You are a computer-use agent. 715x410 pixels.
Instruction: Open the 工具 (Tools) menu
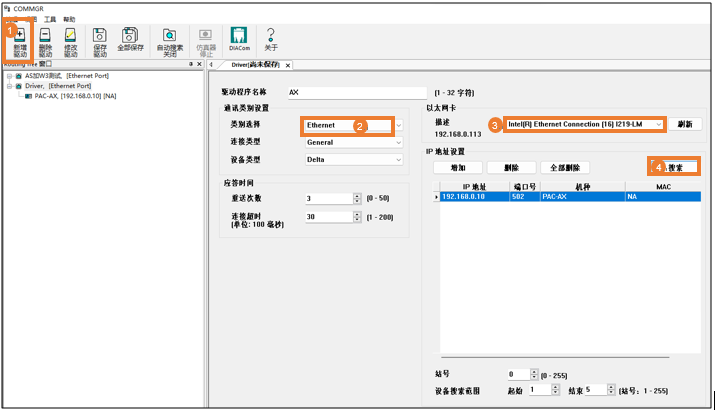point(50,19)
